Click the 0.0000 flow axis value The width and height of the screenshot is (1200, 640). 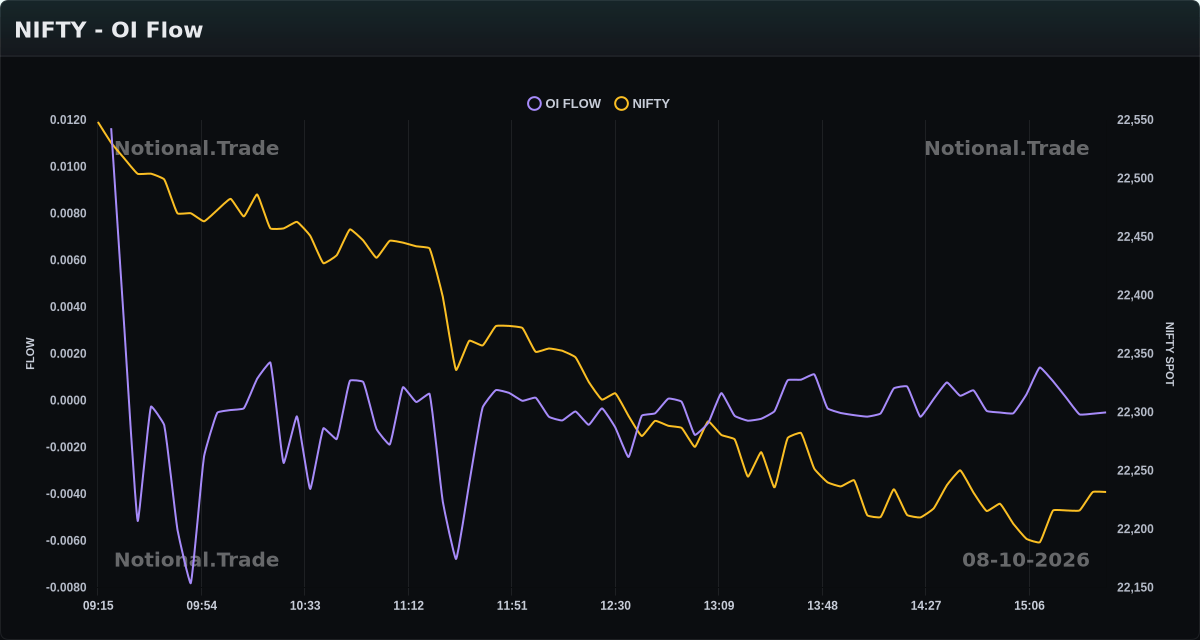[x=68, y=401]
